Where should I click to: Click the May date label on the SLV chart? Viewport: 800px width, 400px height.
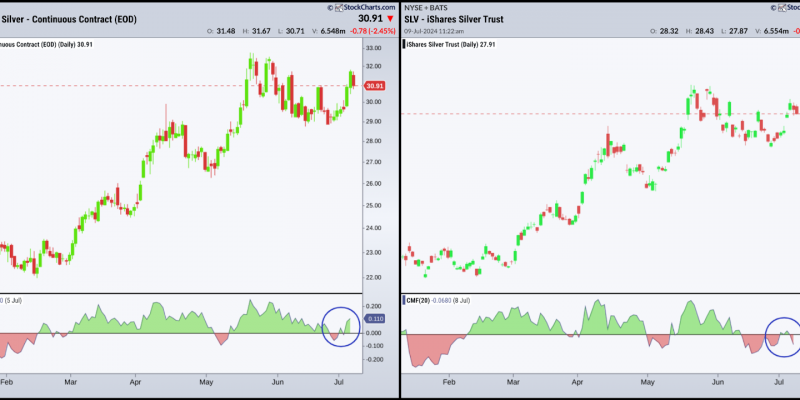tap(647, 381)
